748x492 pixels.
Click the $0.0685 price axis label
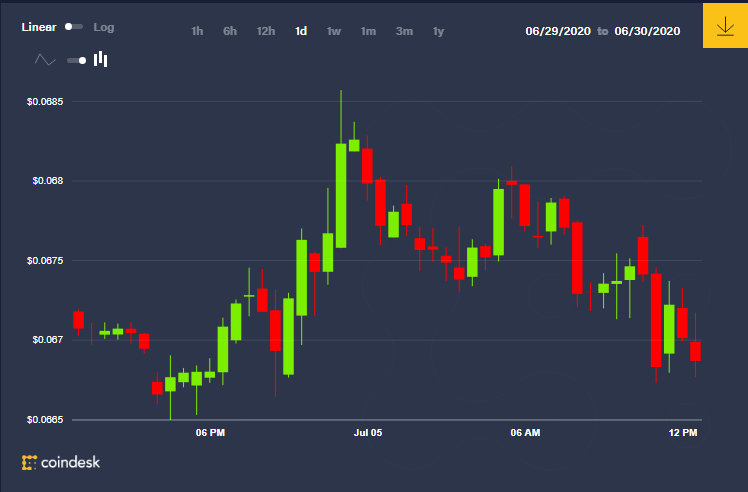[x=45, y=102]
